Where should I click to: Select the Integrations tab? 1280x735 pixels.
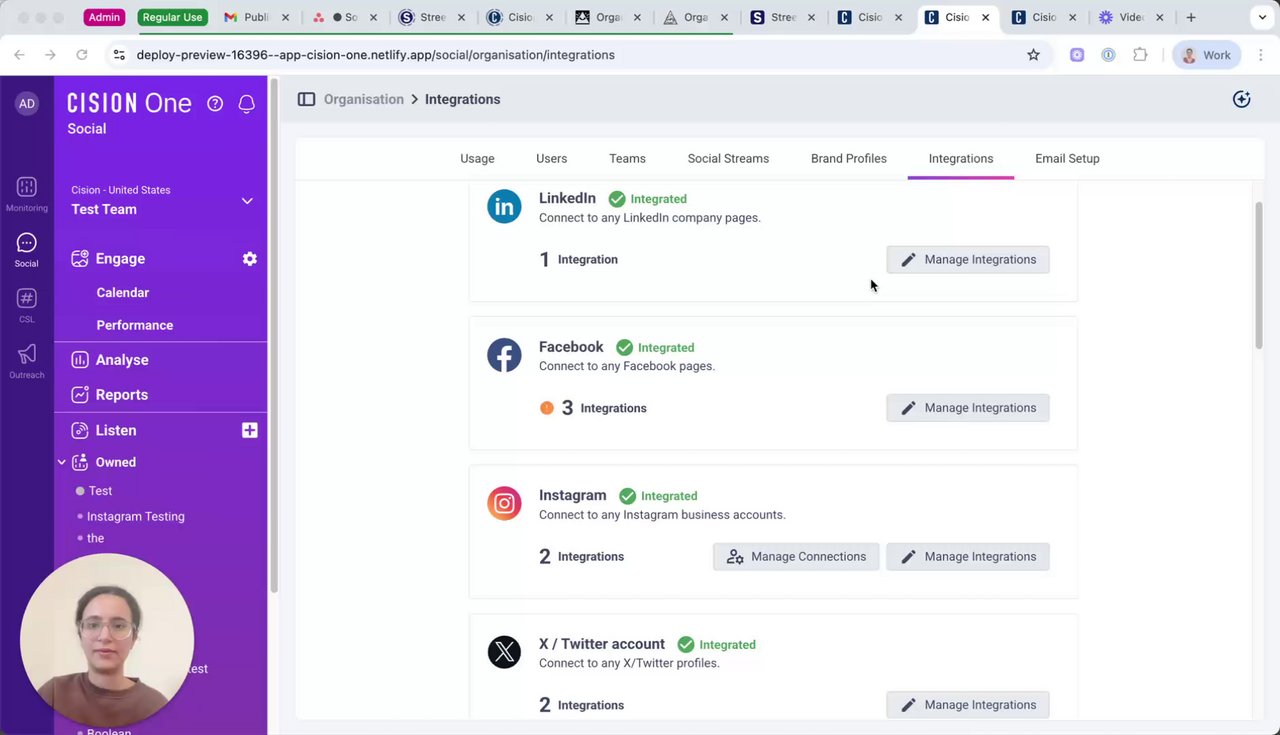(960, 158)
